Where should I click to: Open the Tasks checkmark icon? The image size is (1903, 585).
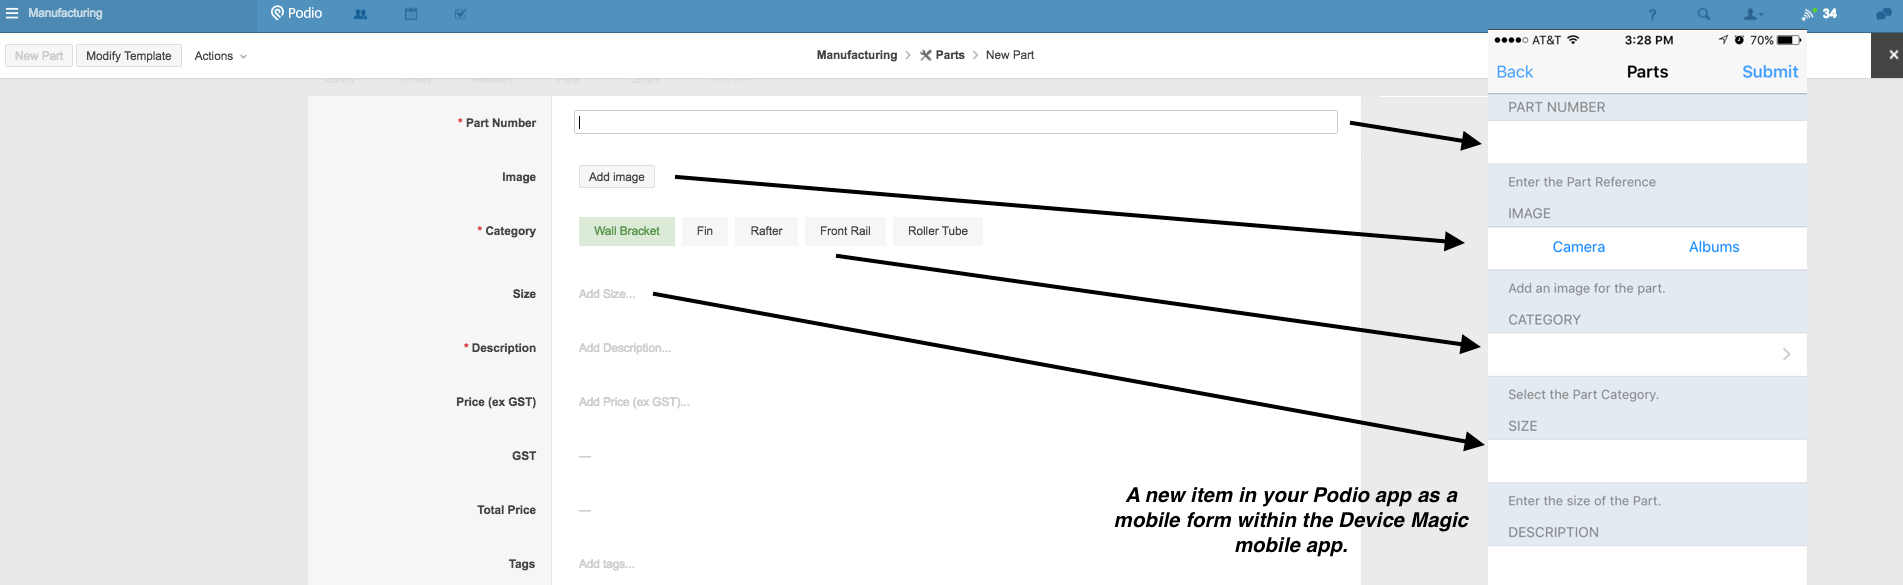(460, 15)
